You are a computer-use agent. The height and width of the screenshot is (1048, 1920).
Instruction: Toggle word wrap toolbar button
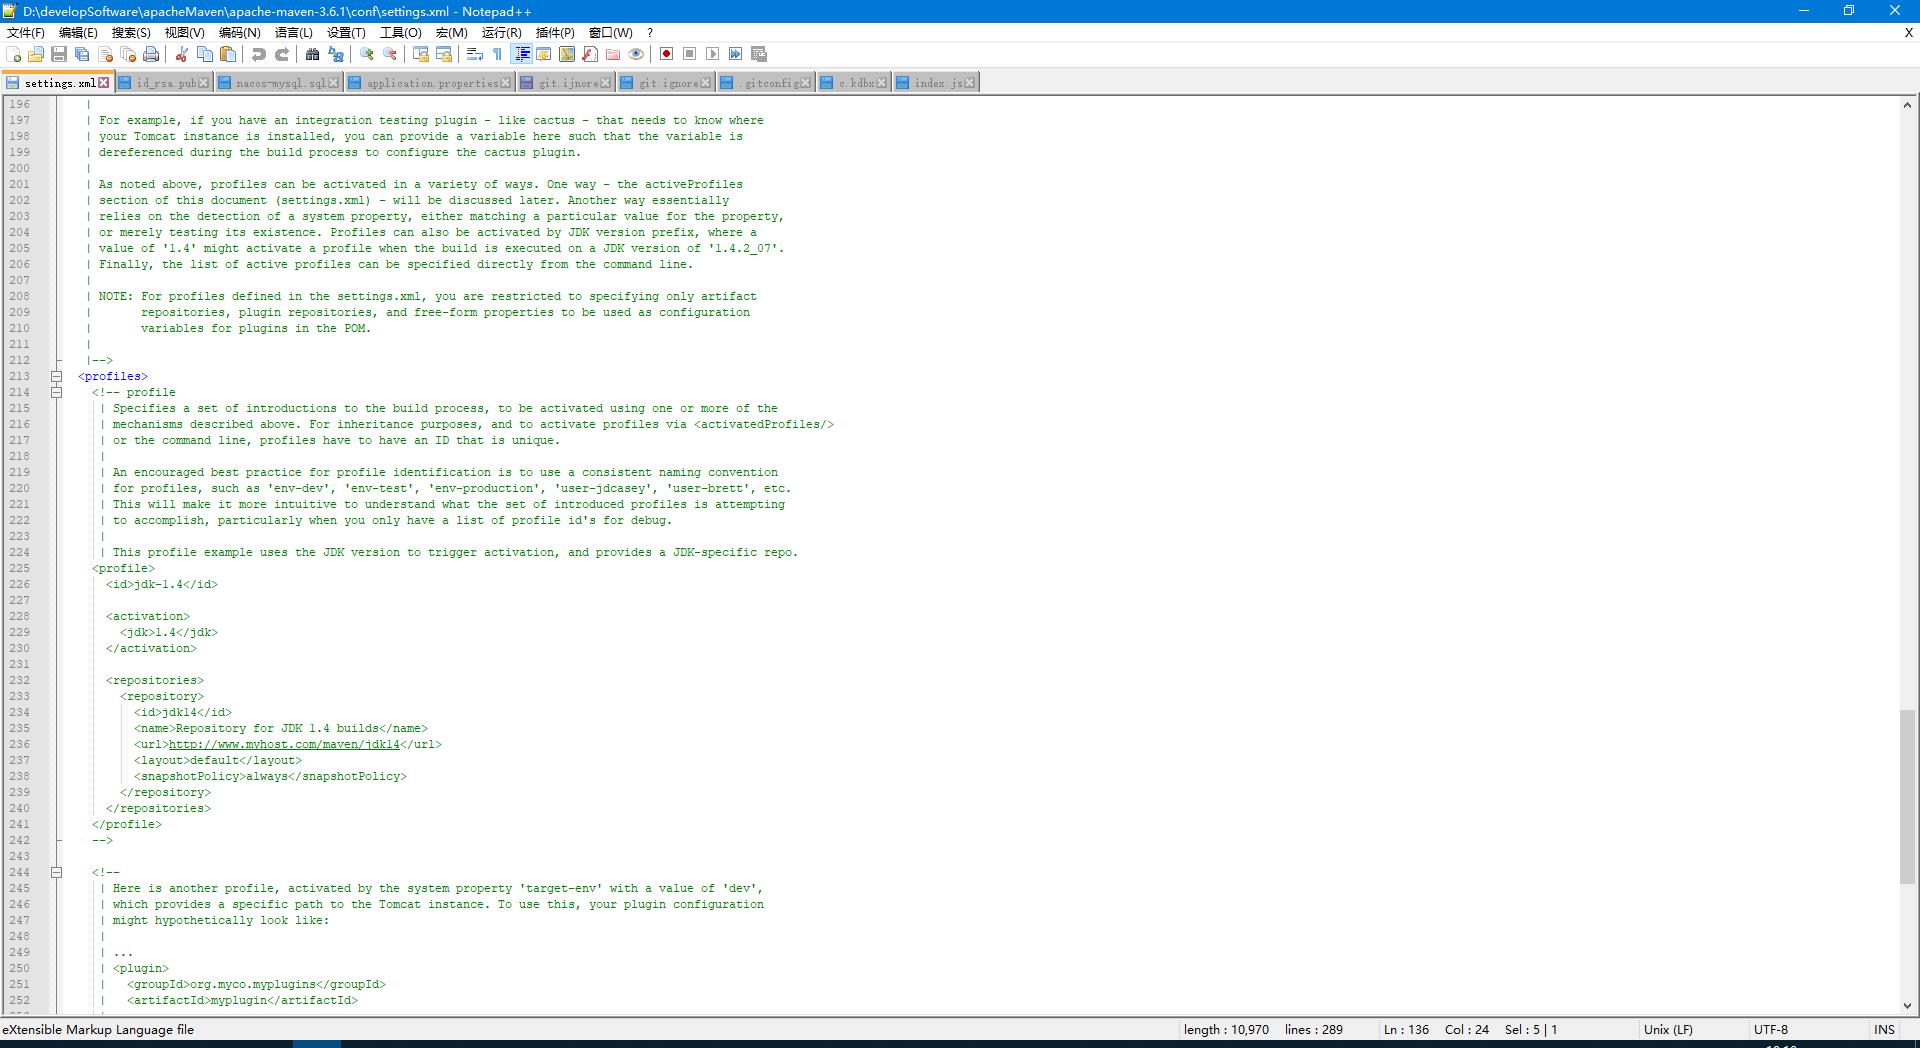[475, 54]
